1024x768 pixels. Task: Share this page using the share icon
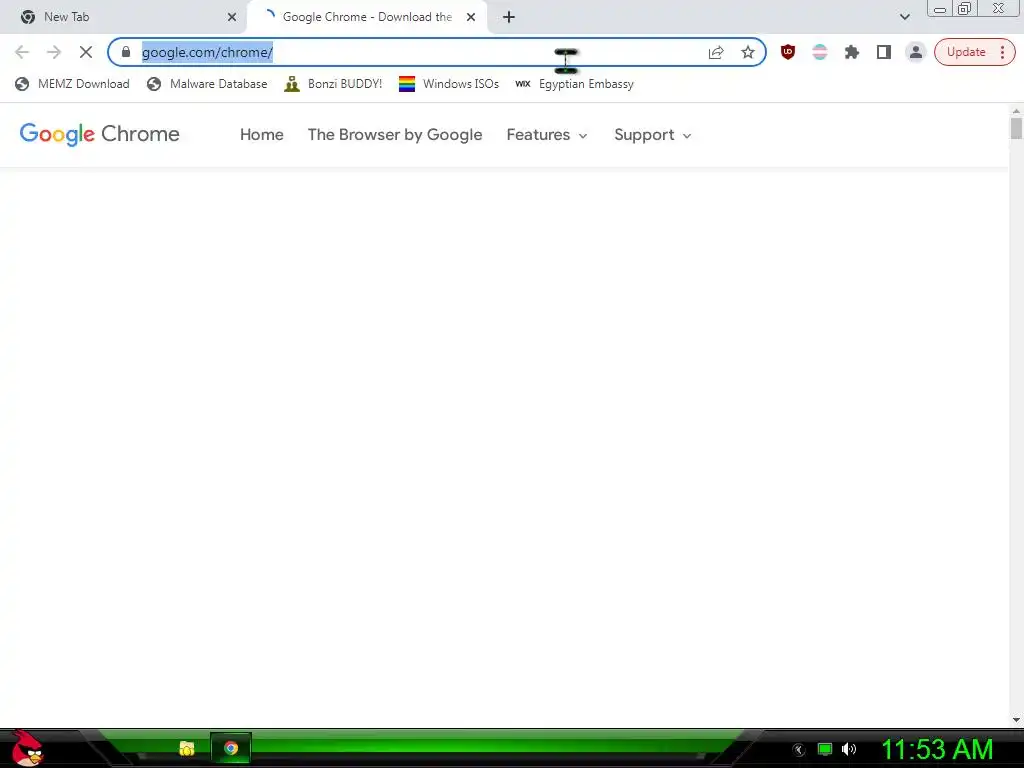point(716,52)
